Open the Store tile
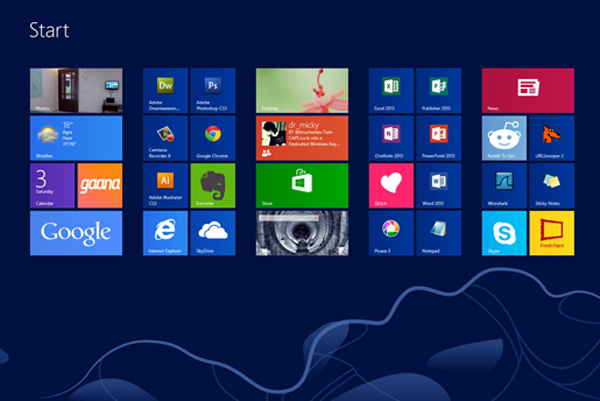 302,186
